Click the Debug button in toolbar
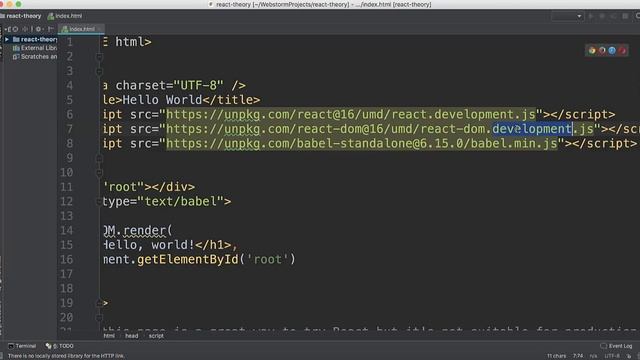Screen dimensions: 640x360 coord(602,16)
